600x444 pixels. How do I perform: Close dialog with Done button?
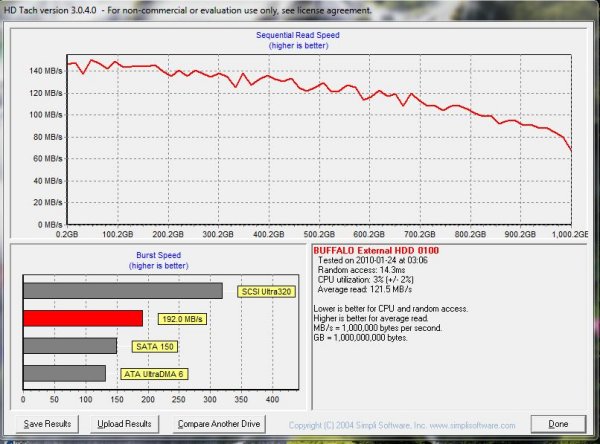[558, 424]
